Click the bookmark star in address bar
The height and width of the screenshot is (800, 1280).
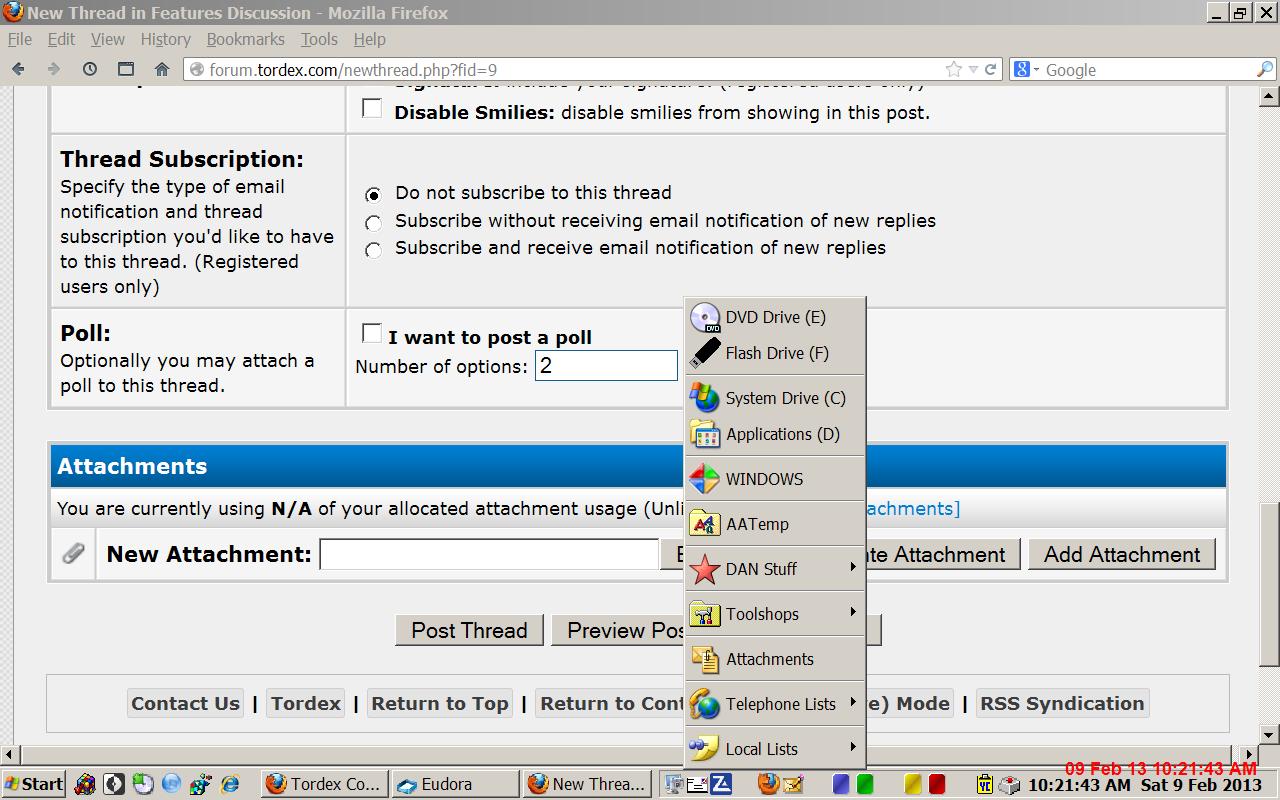(954, 69)
